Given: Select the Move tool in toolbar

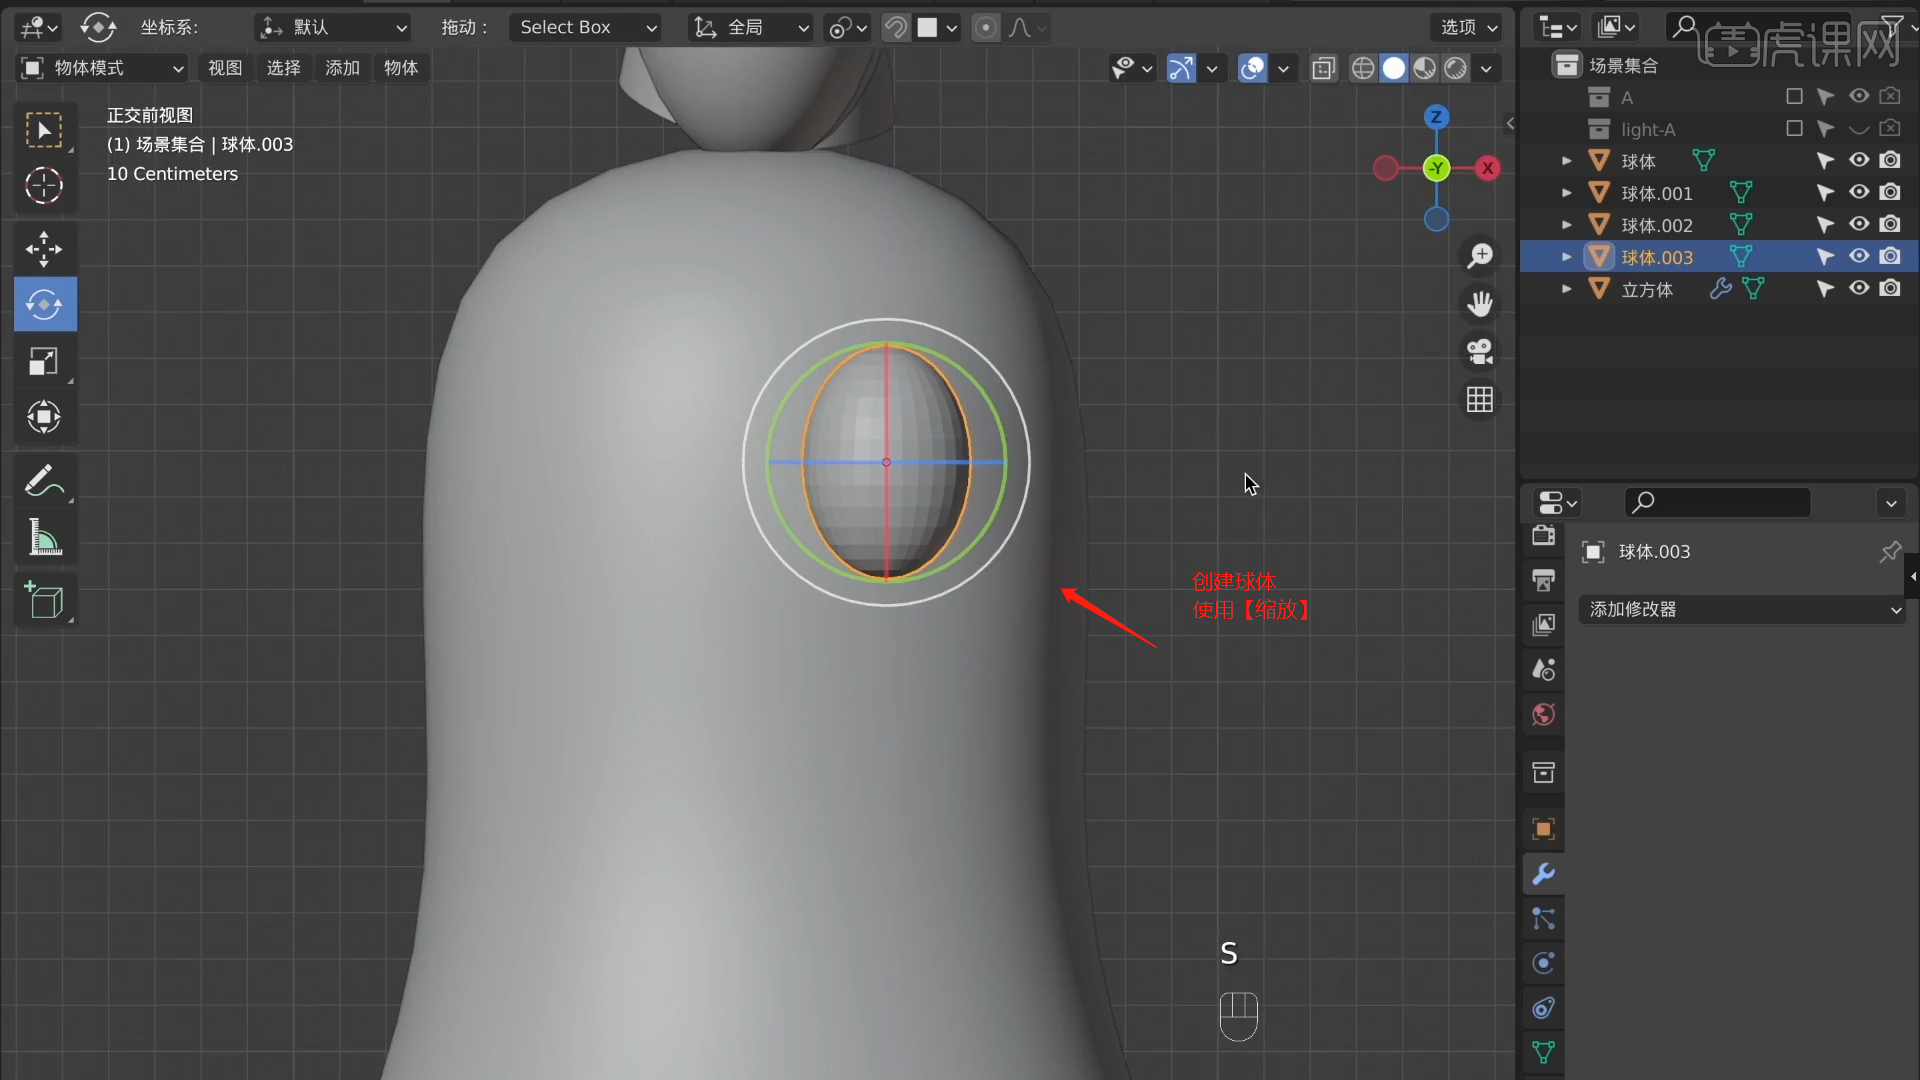Looking at the screenshot, I should (44, 249).
